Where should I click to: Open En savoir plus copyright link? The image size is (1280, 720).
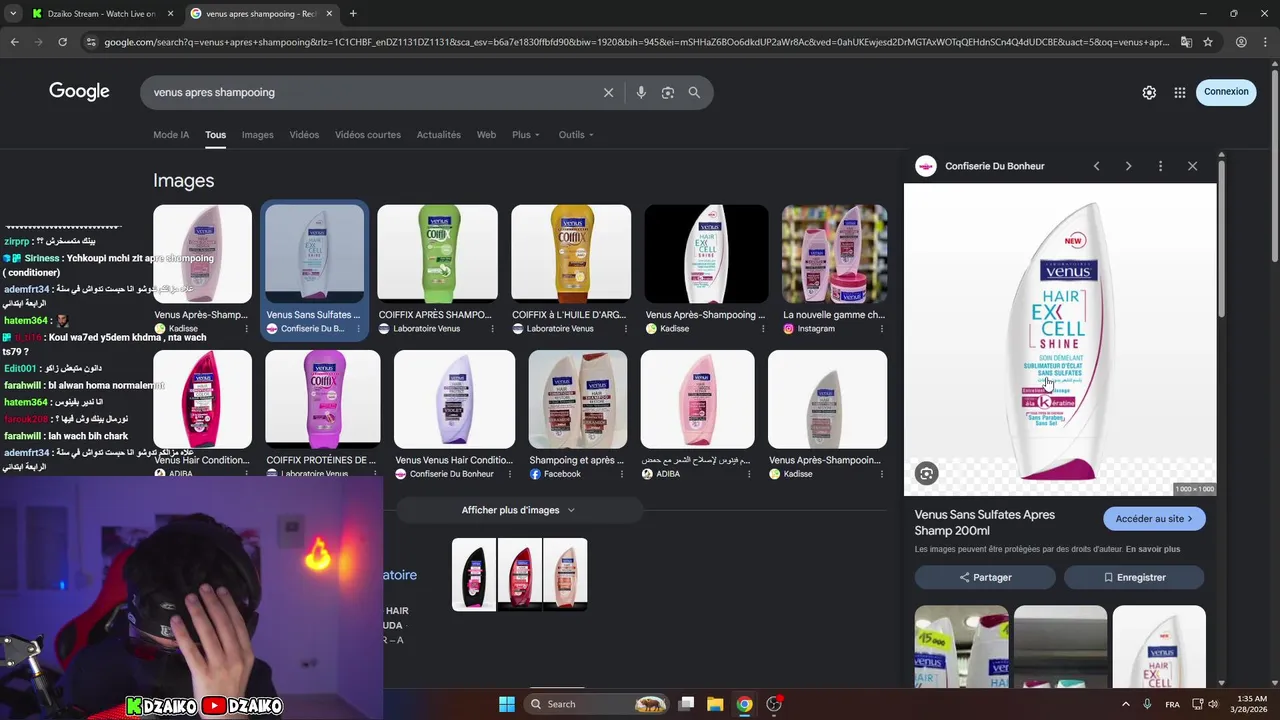pos(1153,549)
